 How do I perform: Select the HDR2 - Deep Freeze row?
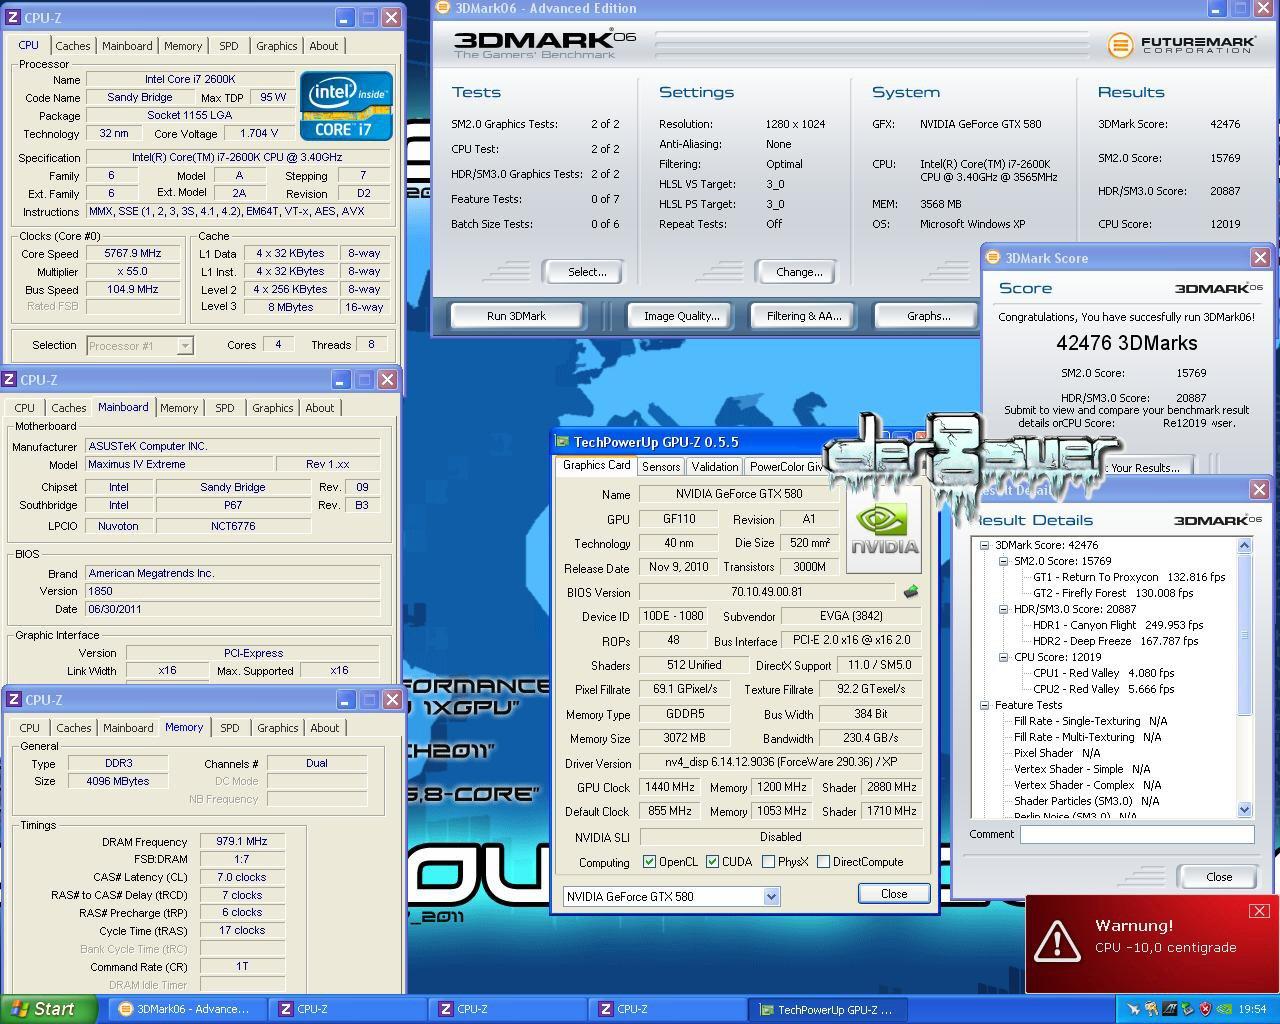point(1115,641)
